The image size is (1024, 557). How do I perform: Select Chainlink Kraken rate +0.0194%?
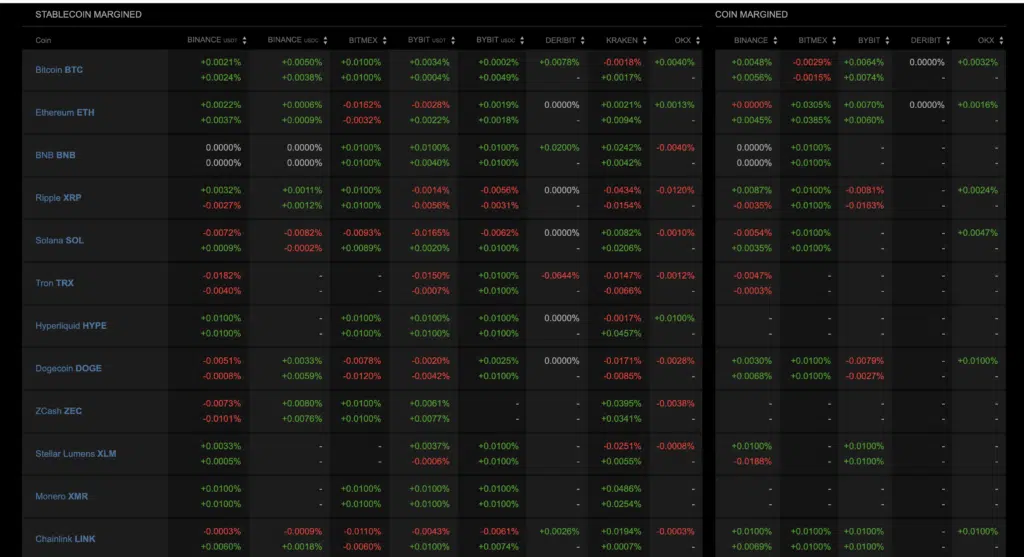[x=621, y=532]
